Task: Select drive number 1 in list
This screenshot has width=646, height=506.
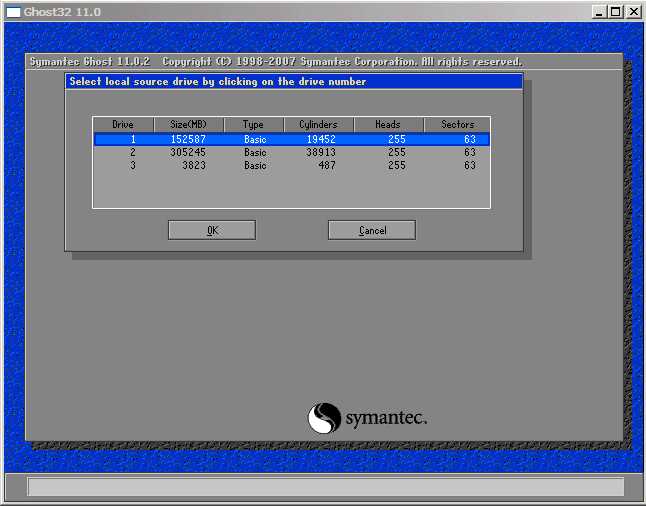Action: 292,139
